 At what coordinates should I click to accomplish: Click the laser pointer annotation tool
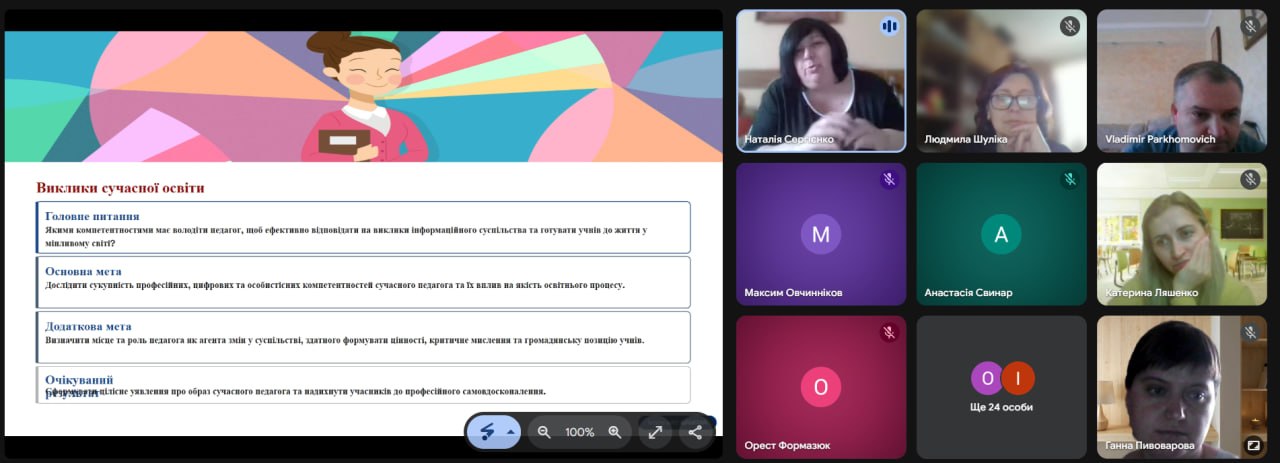pos(488,432)
